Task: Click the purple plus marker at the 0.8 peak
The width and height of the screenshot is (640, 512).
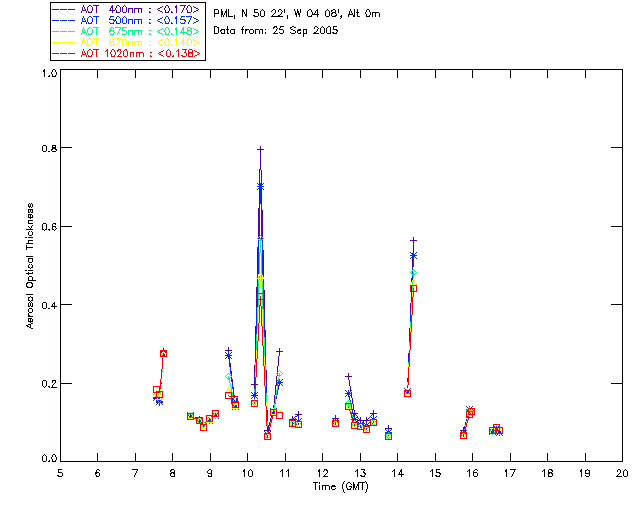Action: pyautogui.click(x=260, y=150)
